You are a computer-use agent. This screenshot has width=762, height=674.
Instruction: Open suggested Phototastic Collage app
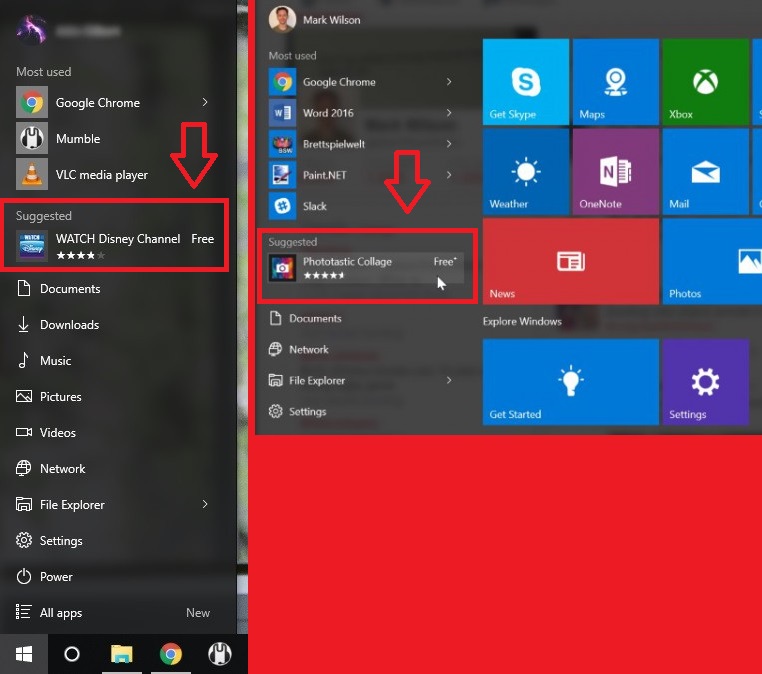click(x=365, y=268)
